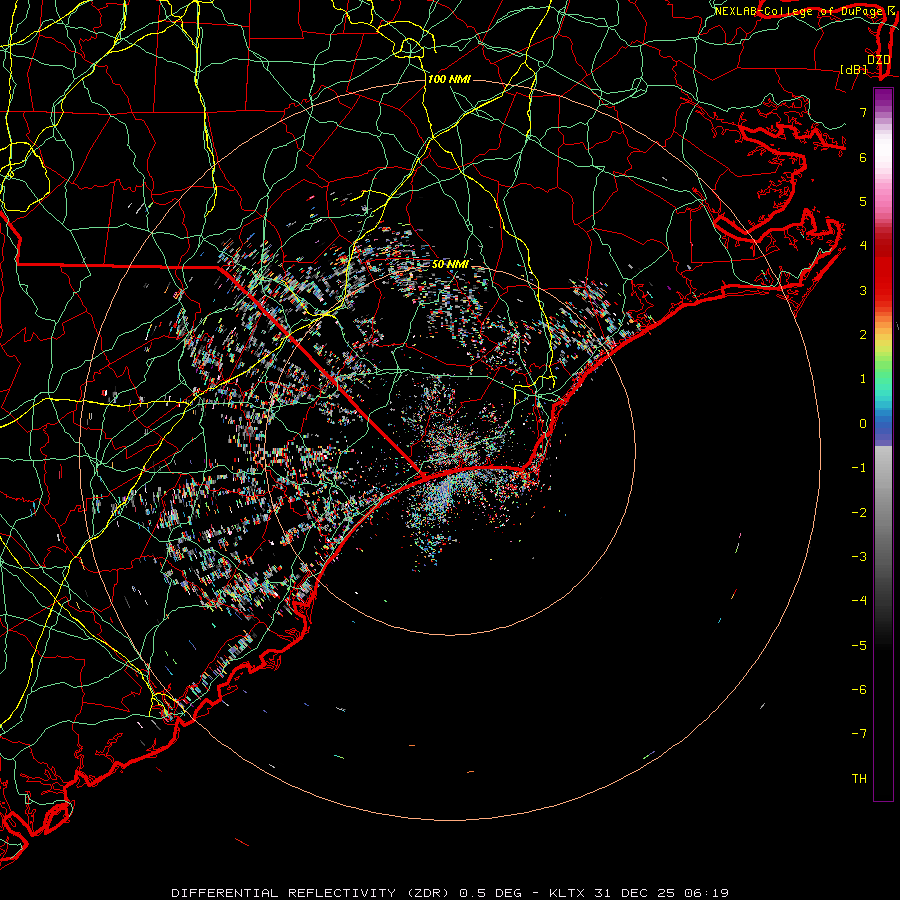This screenshot has width=900, height=900.
Task: Select the '-4' tick on the color scale
Action: pos(859,601)
